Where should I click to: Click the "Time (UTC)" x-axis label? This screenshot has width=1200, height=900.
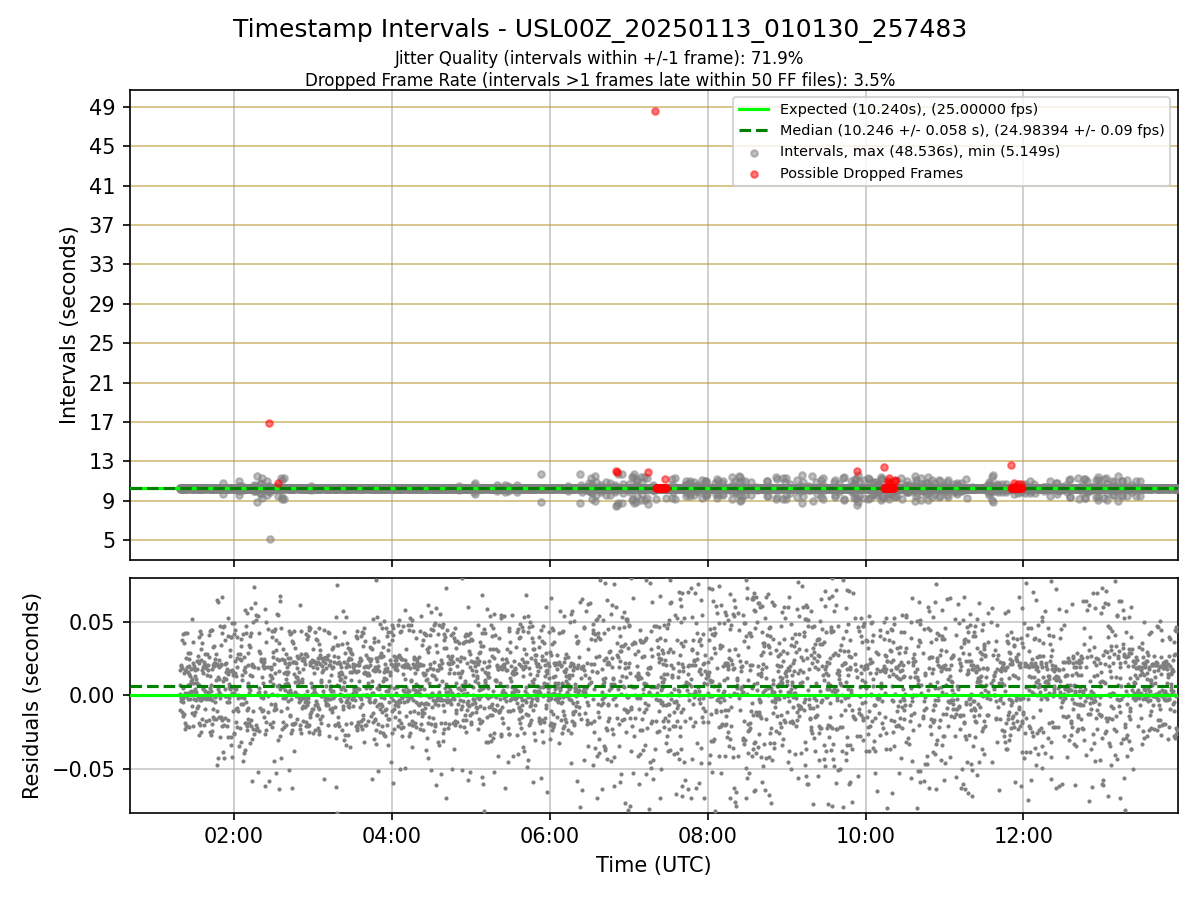pos(654,865)
